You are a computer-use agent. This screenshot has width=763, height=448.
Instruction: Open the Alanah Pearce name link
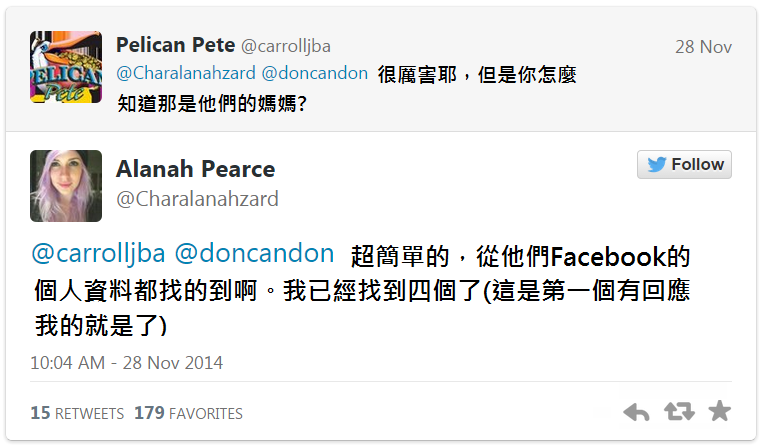click(x=195, y=168)
